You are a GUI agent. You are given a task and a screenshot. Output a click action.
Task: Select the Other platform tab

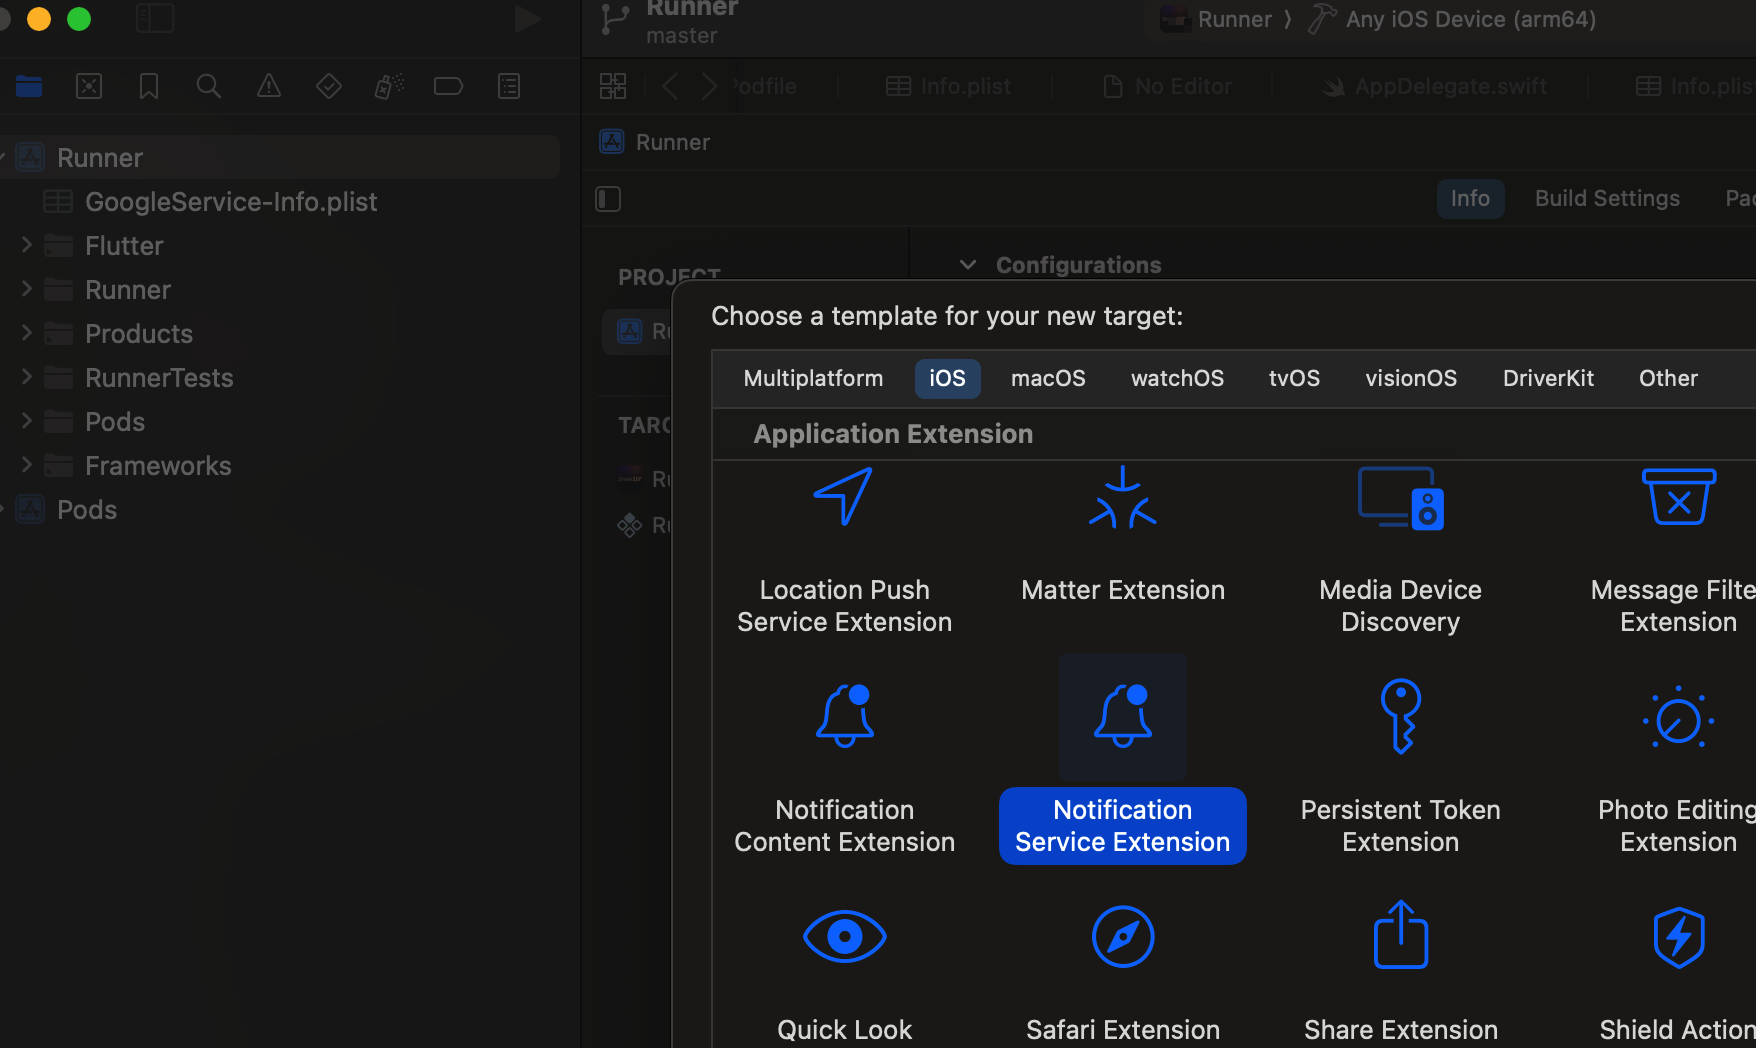tap(1668, 379)
